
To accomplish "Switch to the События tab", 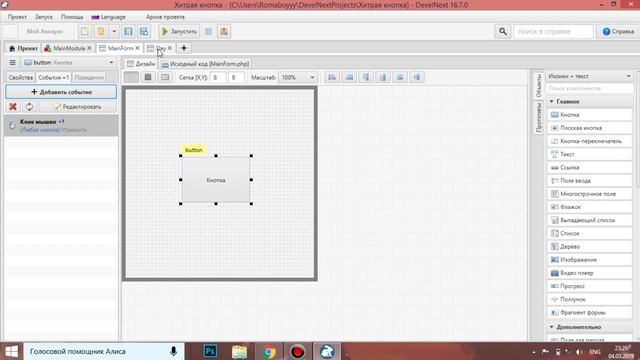I will pyautogui.click(x=53, y=77).
